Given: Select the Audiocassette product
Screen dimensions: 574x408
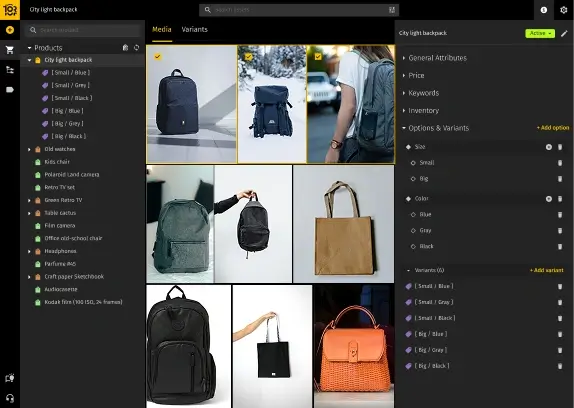Looking at the screenshot, I should (61, 289).
